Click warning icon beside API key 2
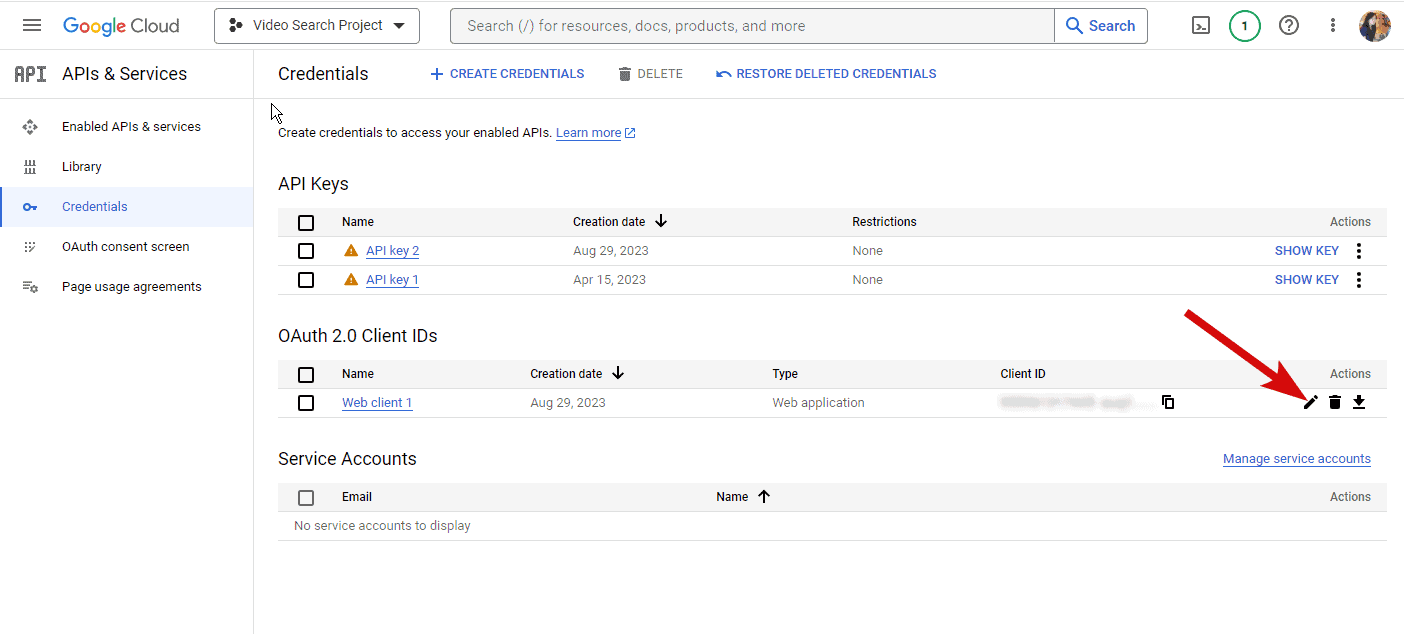Image resolution: width=1404 pixels, height=634 pixels. (x=351, y=251)
